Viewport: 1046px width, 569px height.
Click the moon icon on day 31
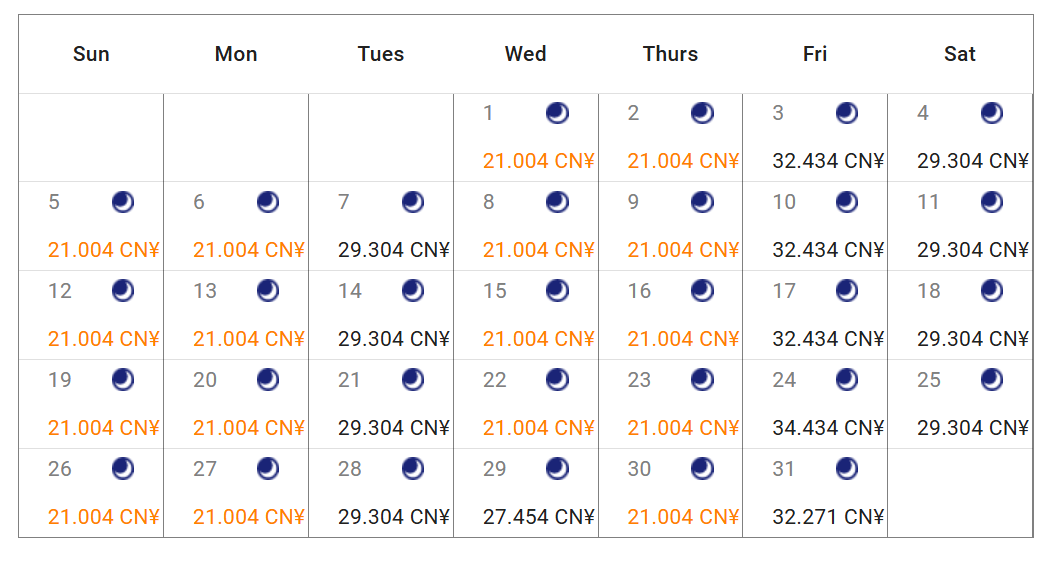pyautogui.click(x=847, y=468)
